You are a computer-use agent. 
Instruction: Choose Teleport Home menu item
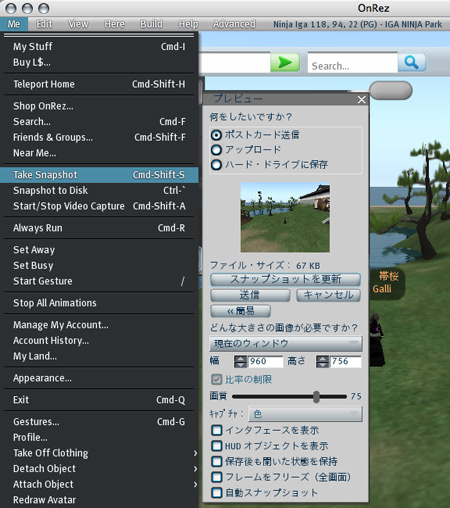coord(99,84)
